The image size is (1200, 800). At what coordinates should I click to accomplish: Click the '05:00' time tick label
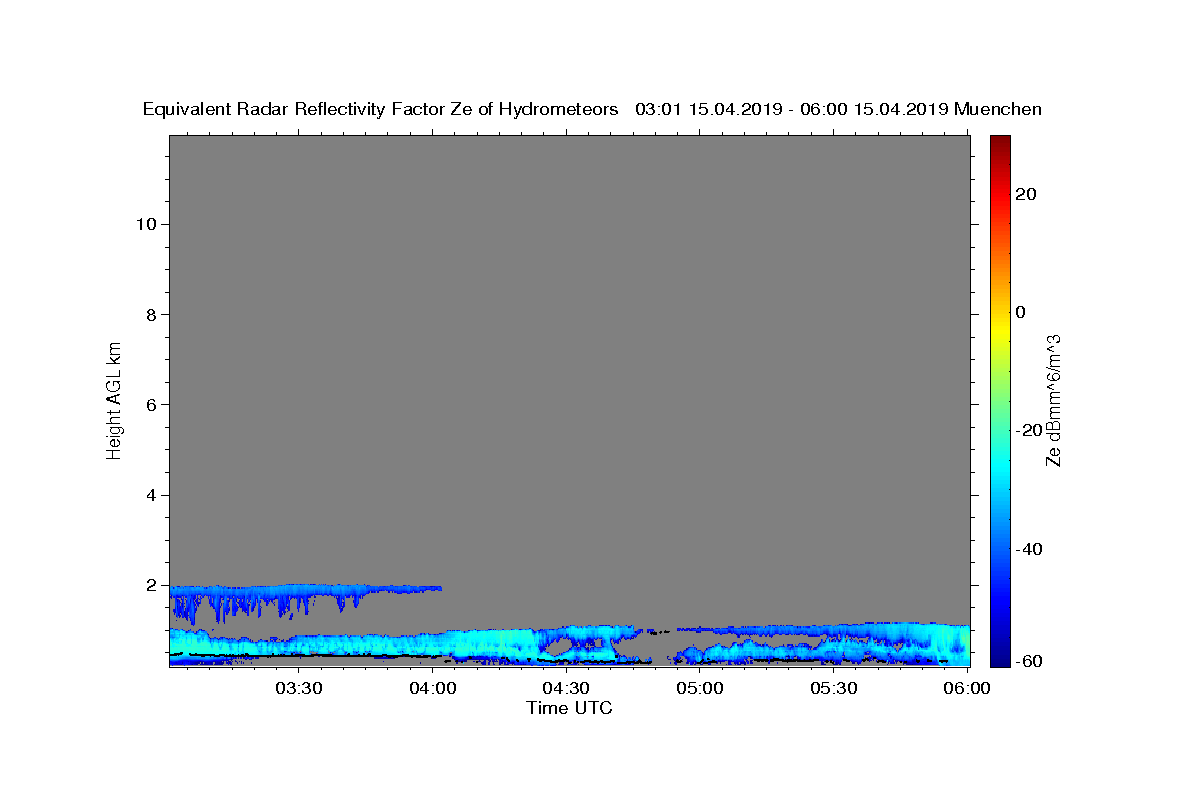[700, 689]
